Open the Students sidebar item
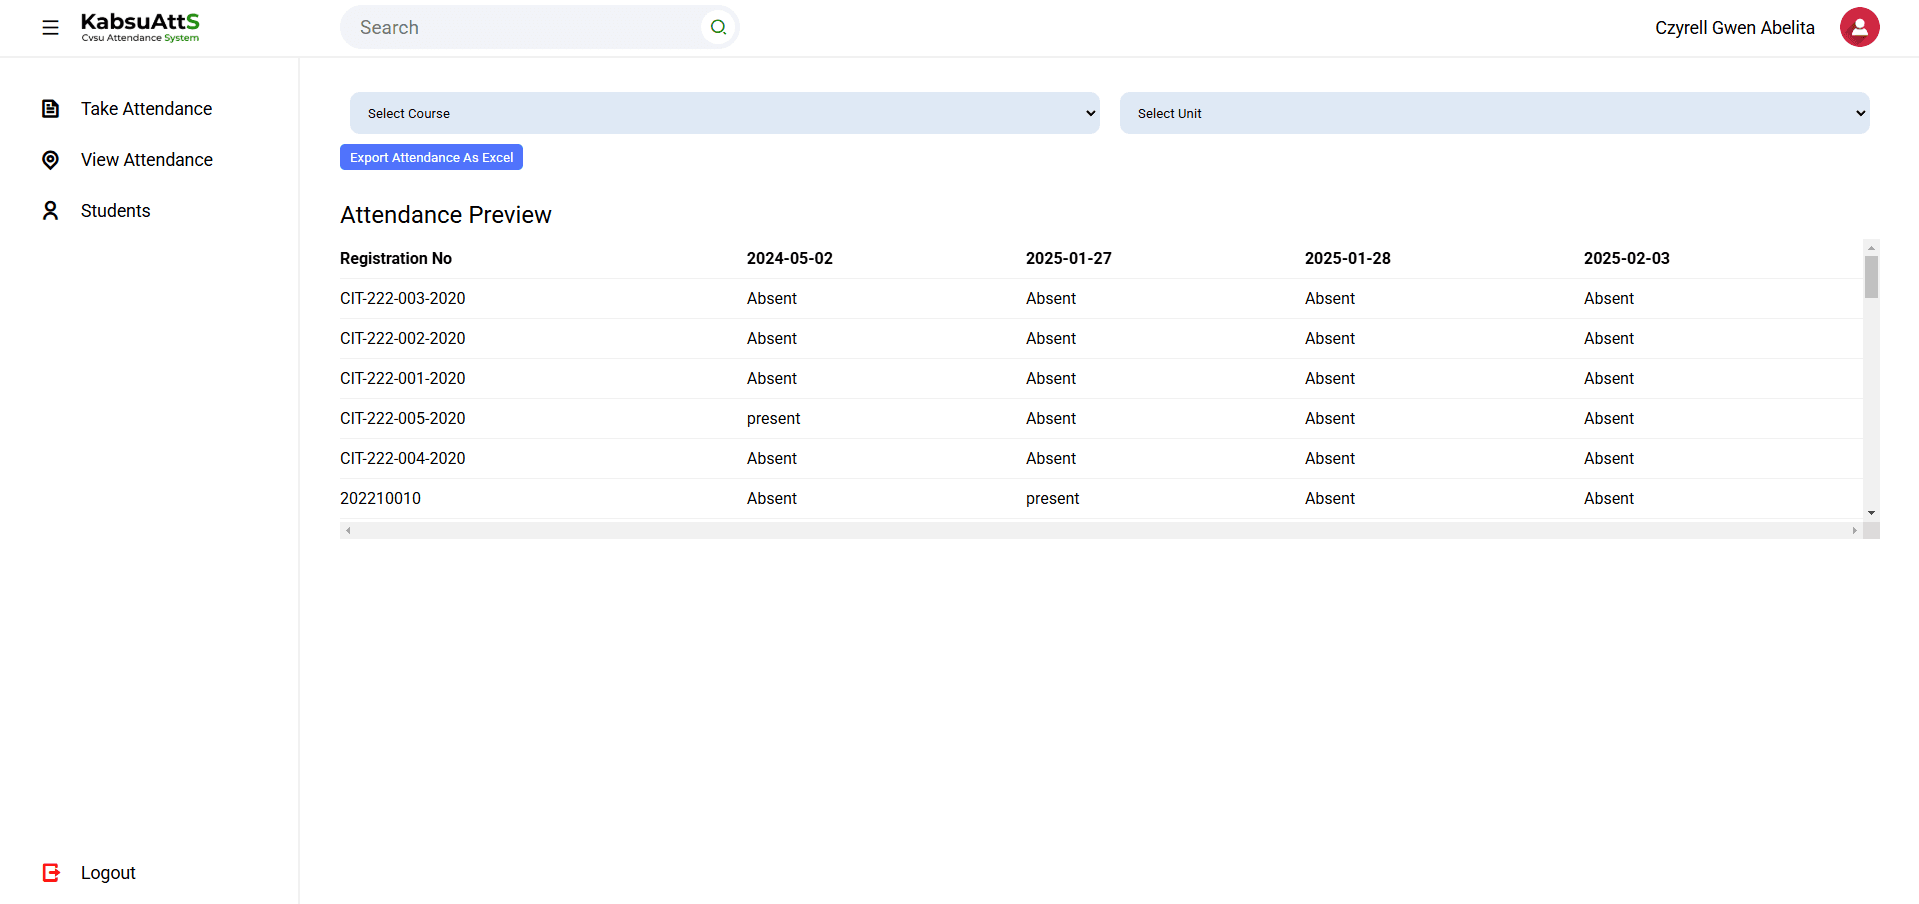This screenshot has height=904, width=1919. coord(115,211)
